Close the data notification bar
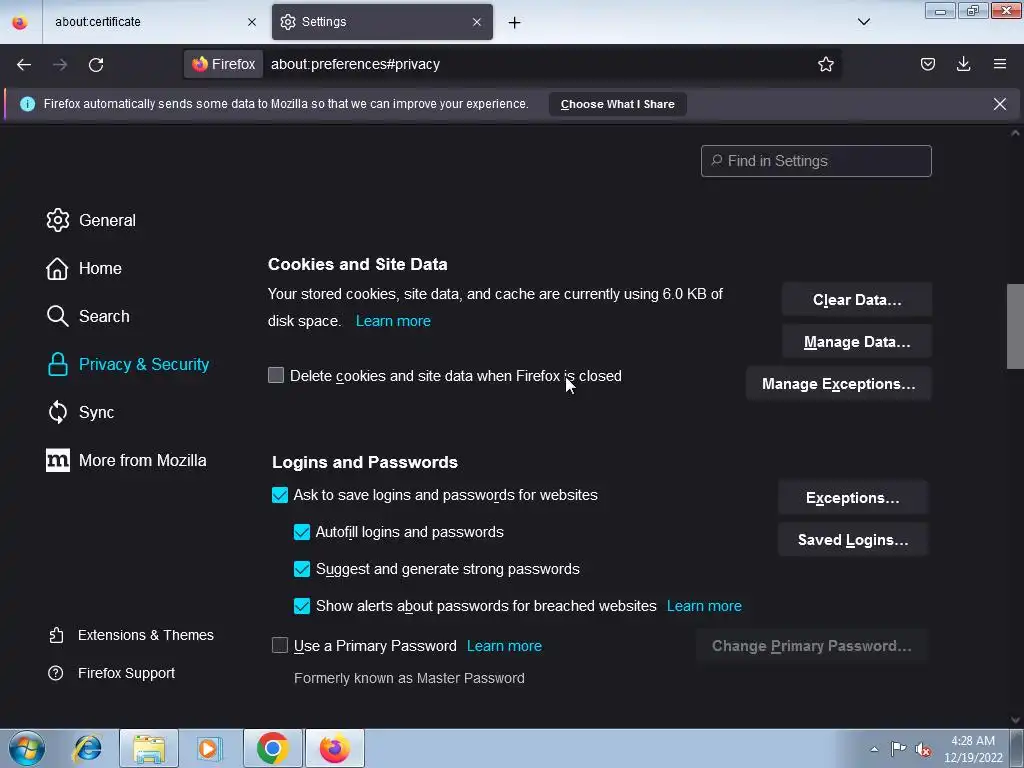Screen dimensions: 1024x768 point(1000,104)
